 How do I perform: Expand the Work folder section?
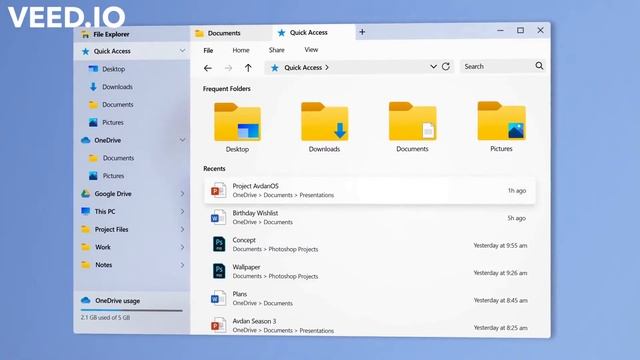[x=182, y=247]
